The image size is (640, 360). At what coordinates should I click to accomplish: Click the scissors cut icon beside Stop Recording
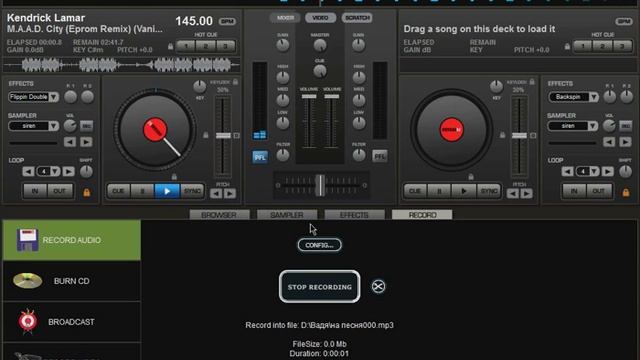[x=378, y=287]
